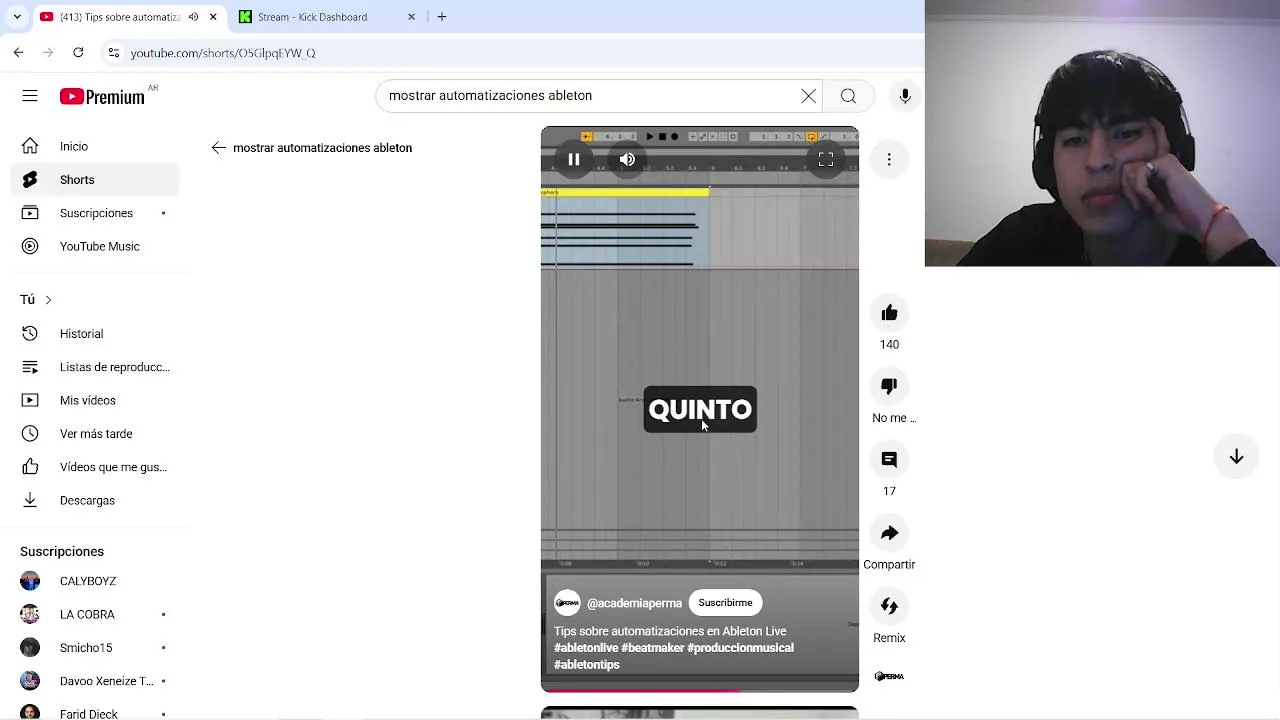Open Descargas in sidebar

coord(96,500)
